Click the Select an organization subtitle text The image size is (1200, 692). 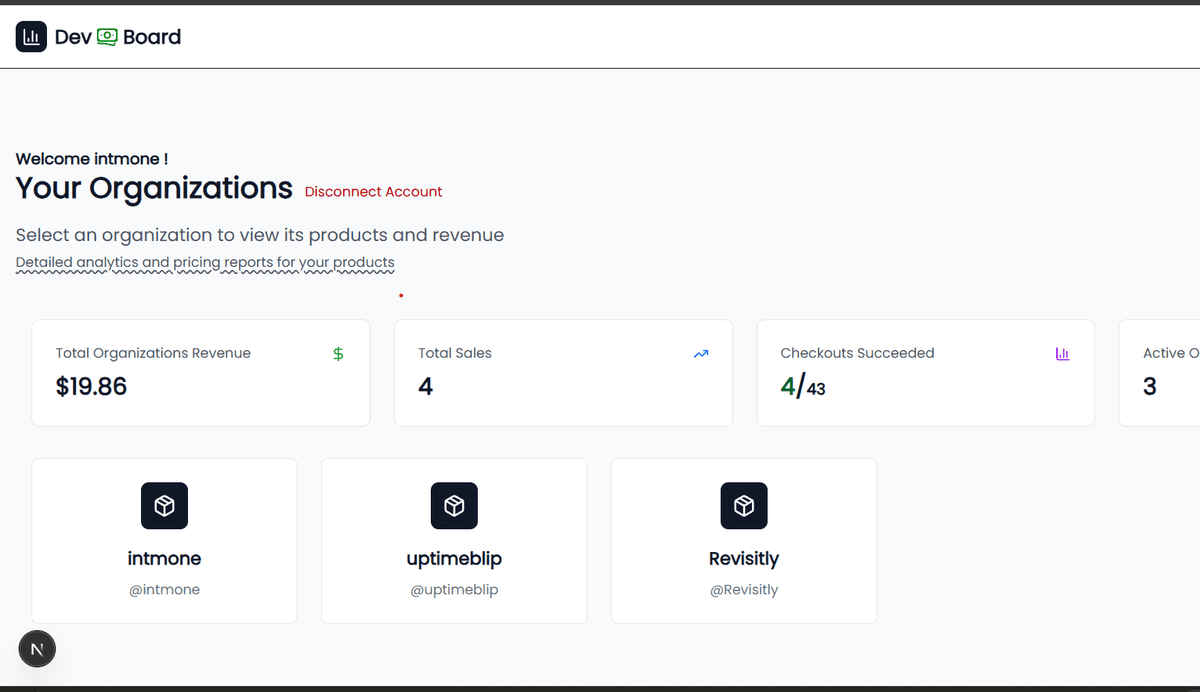(260, 235)
